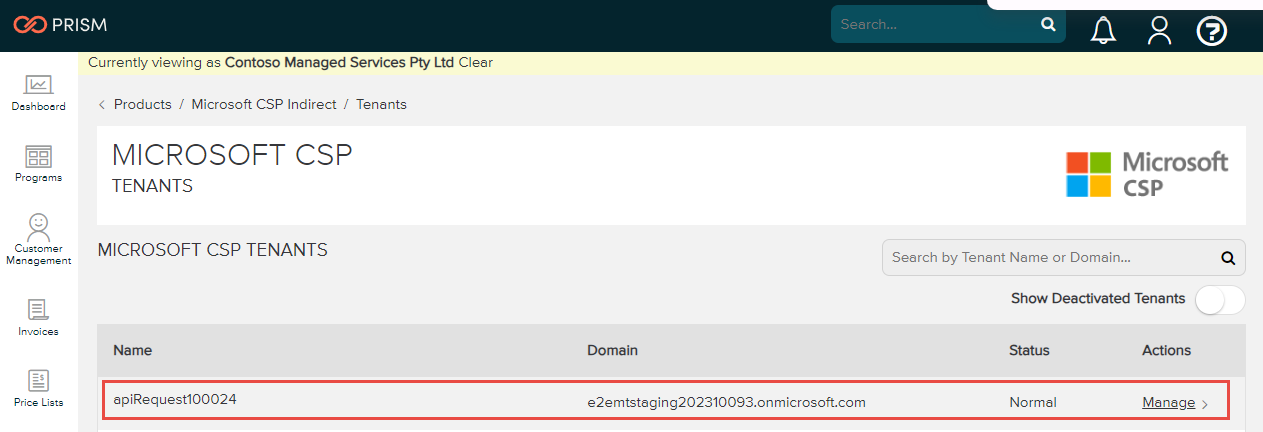The image size is (1263, 432).
Task: Click the chevron next to Manage
Action: tap(1205, 404)
